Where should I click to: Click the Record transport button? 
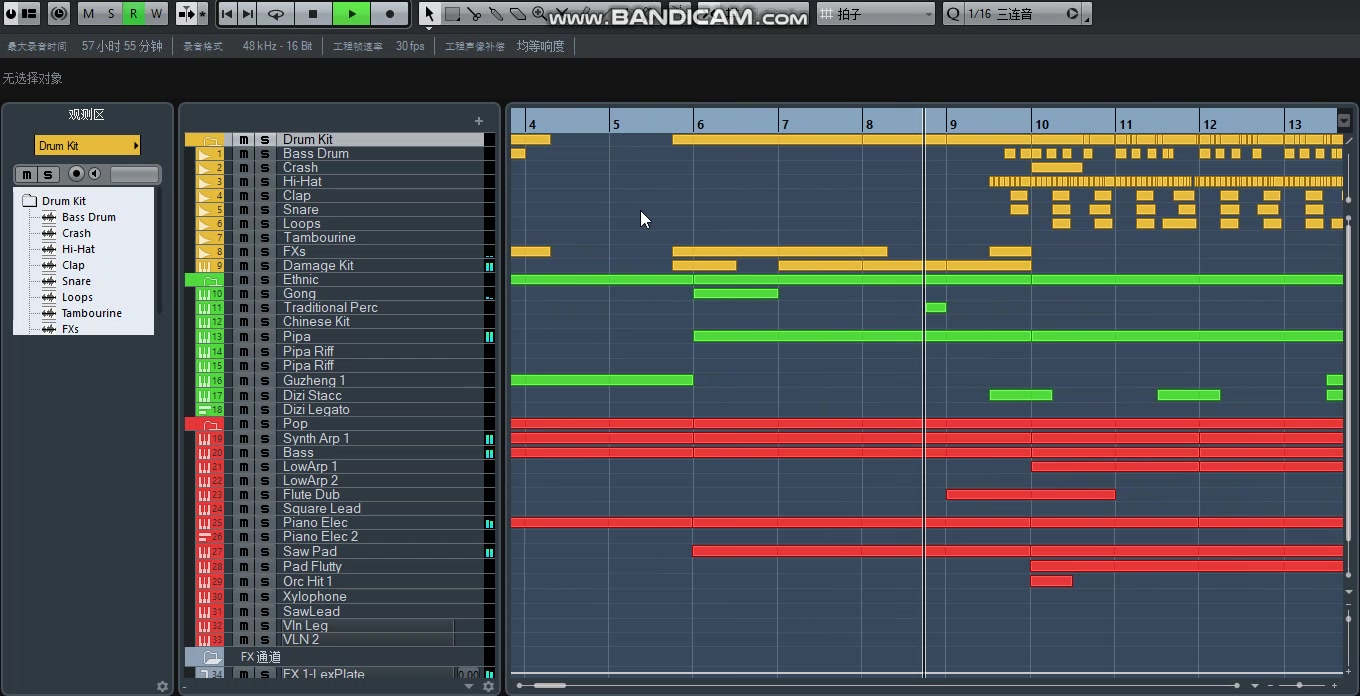click(x=390, y=14)
